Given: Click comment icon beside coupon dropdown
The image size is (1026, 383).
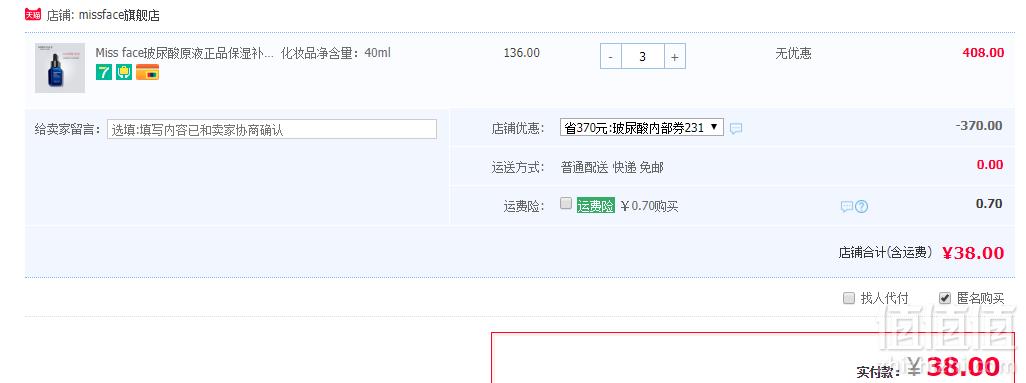Looking at the screenshot, I should pos(736,128).
